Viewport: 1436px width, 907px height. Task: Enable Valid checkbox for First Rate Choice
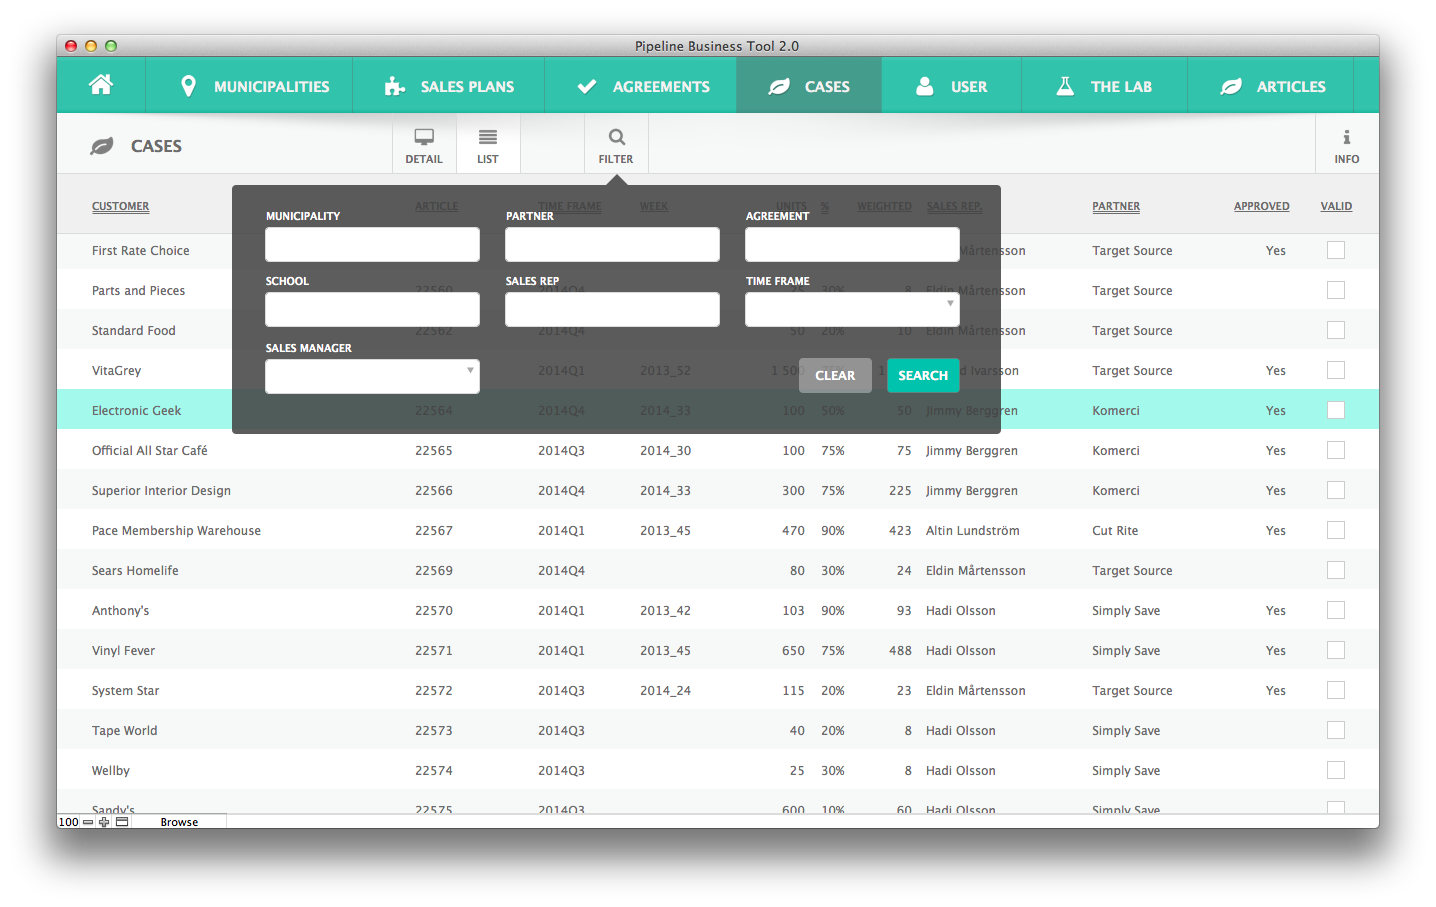(1335, 250)
